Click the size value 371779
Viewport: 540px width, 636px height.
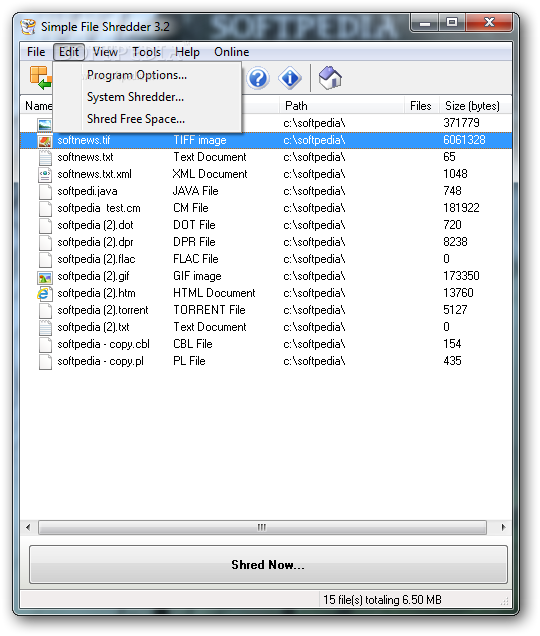pos(461,123)
